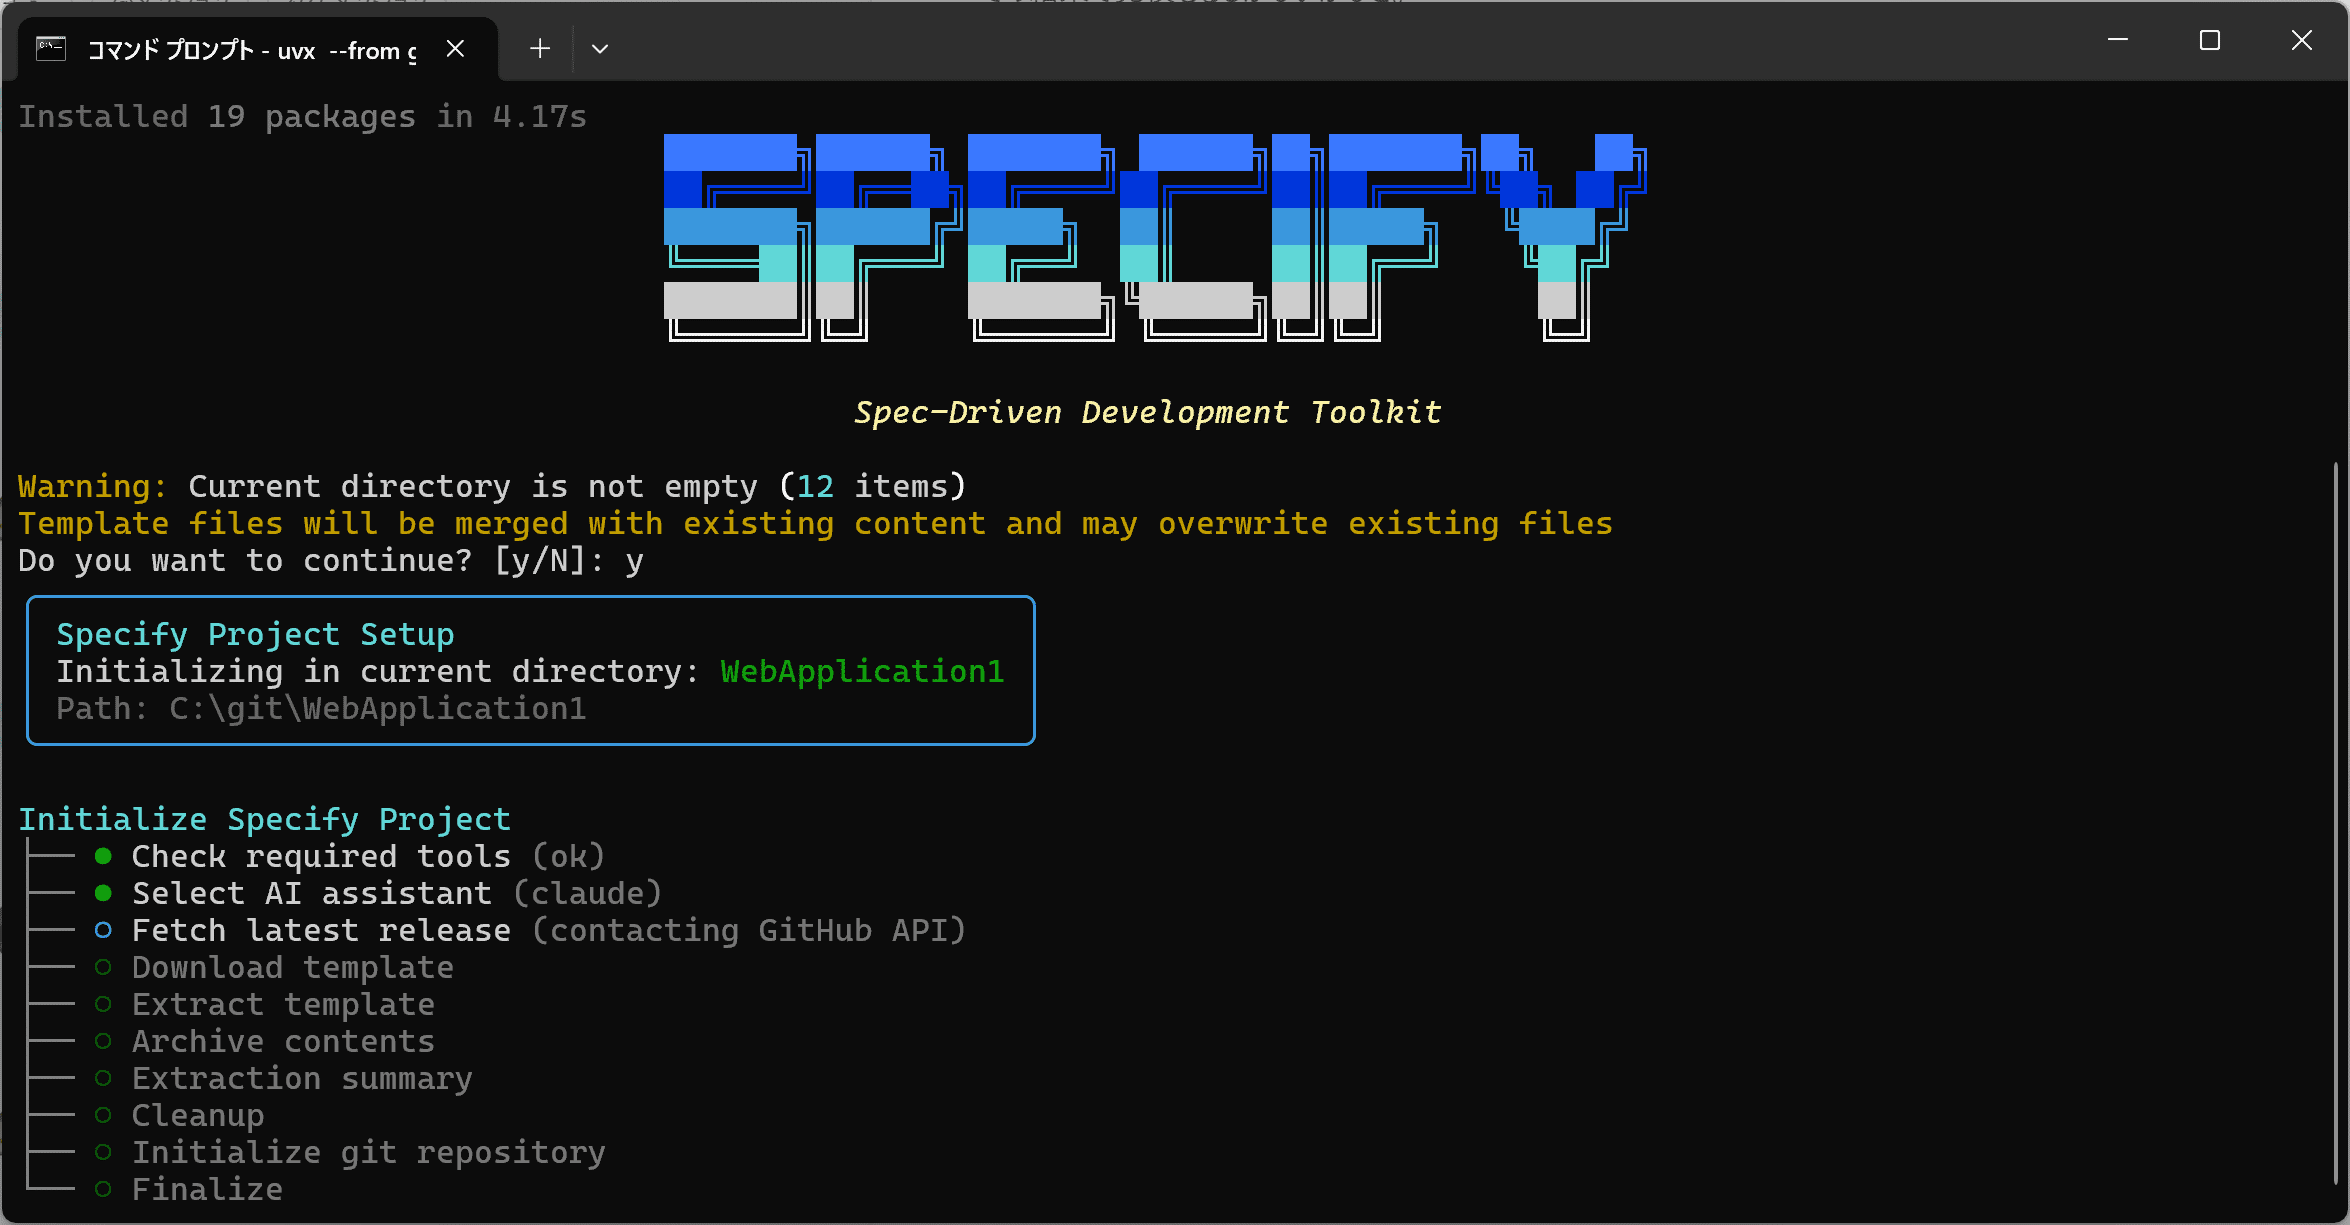Toggle the status circle beside Initialize git repository
This screenshot has height=1225, width=2350.
(102, 1152)
